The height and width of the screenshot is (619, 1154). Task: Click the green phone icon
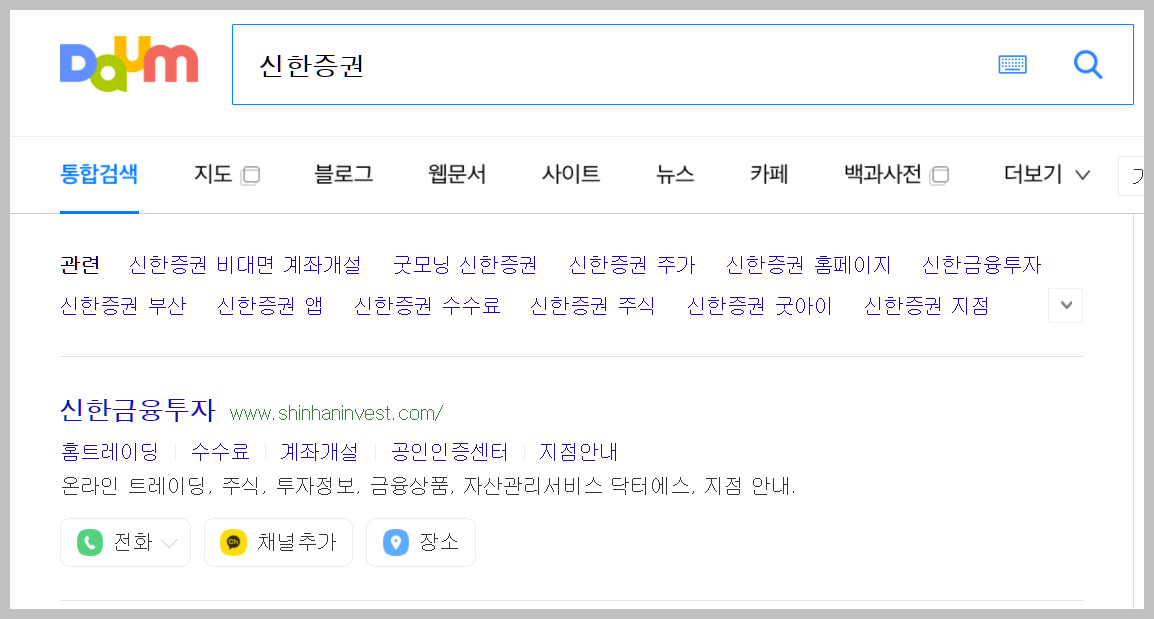90,542
